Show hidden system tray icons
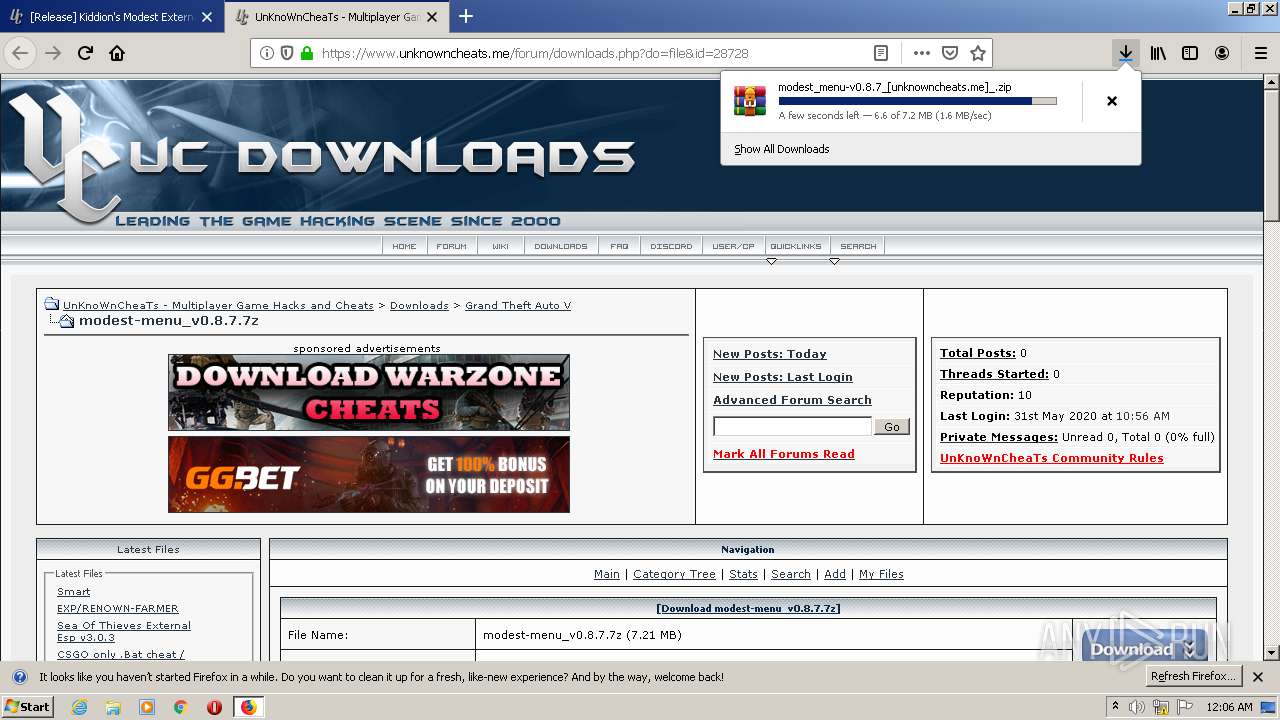 click(1115, 707)
